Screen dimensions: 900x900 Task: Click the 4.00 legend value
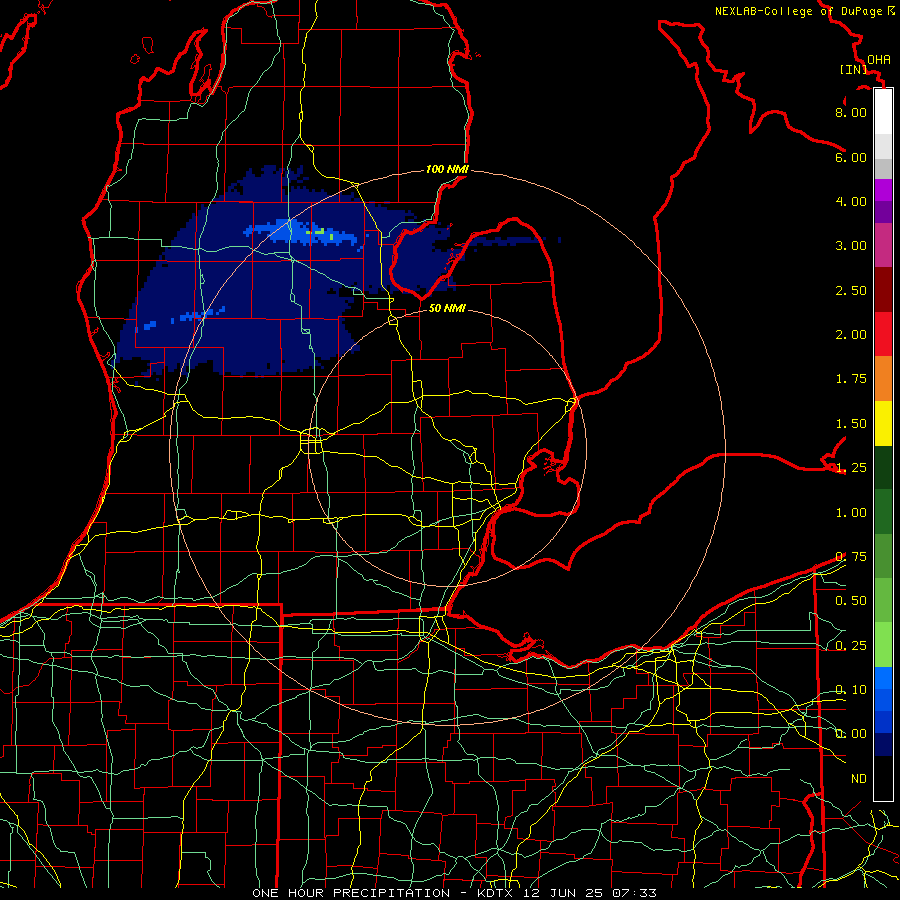(851, 201)
